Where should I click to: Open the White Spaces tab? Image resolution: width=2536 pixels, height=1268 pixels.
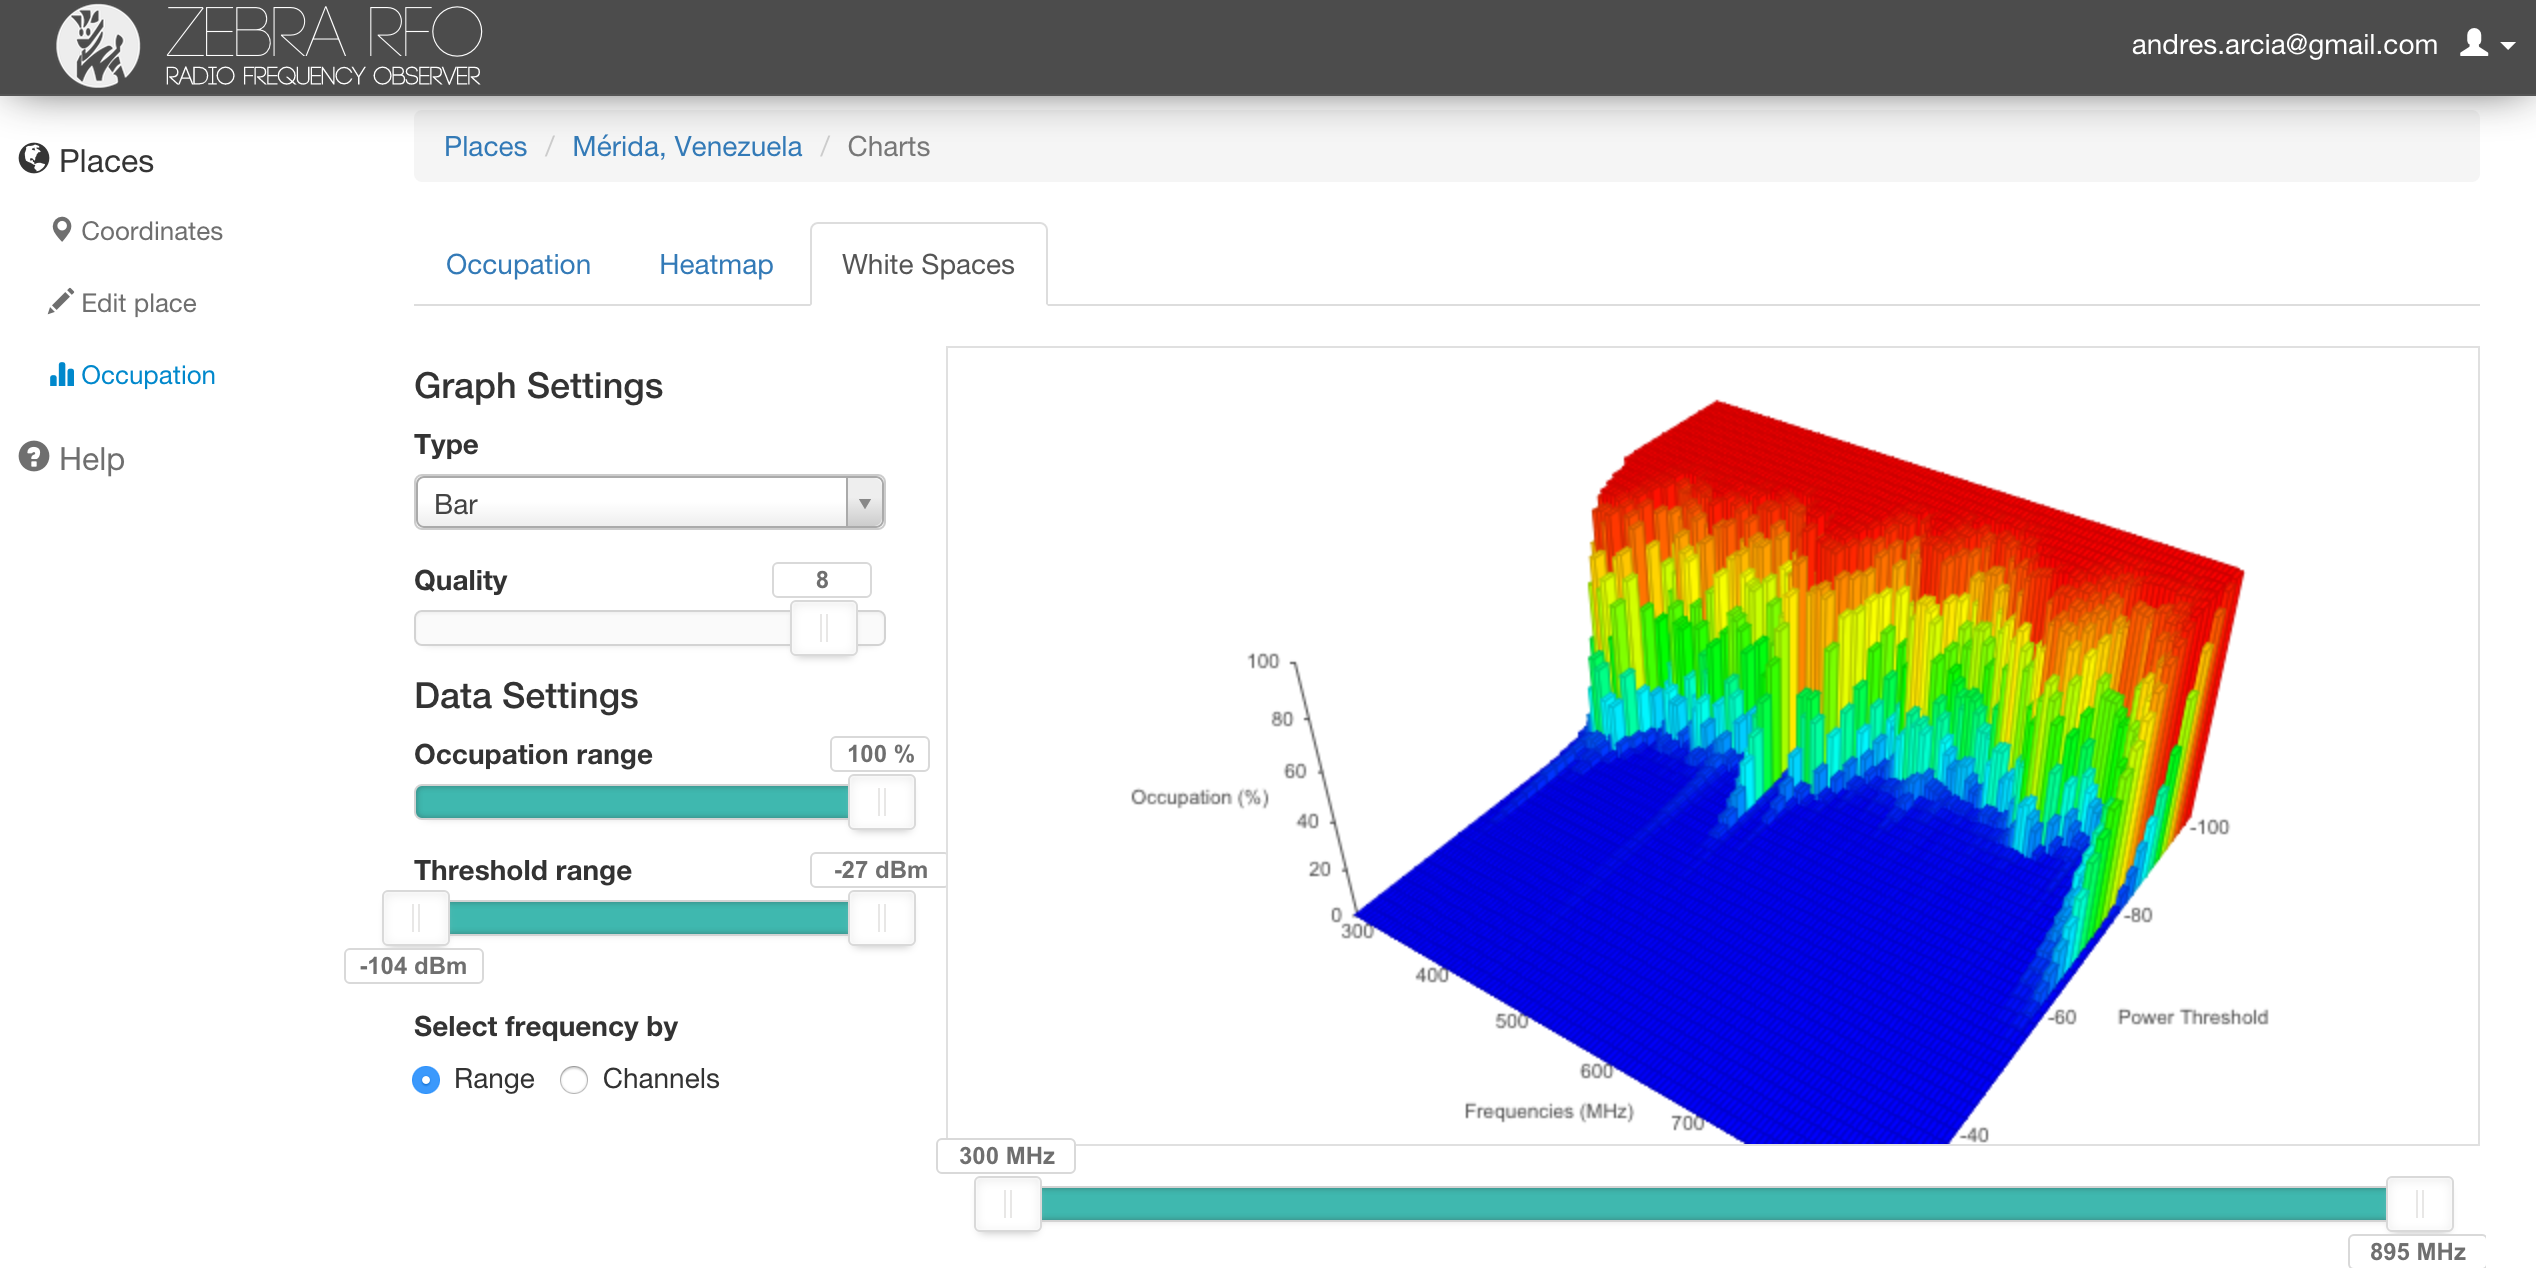[928, 265]
